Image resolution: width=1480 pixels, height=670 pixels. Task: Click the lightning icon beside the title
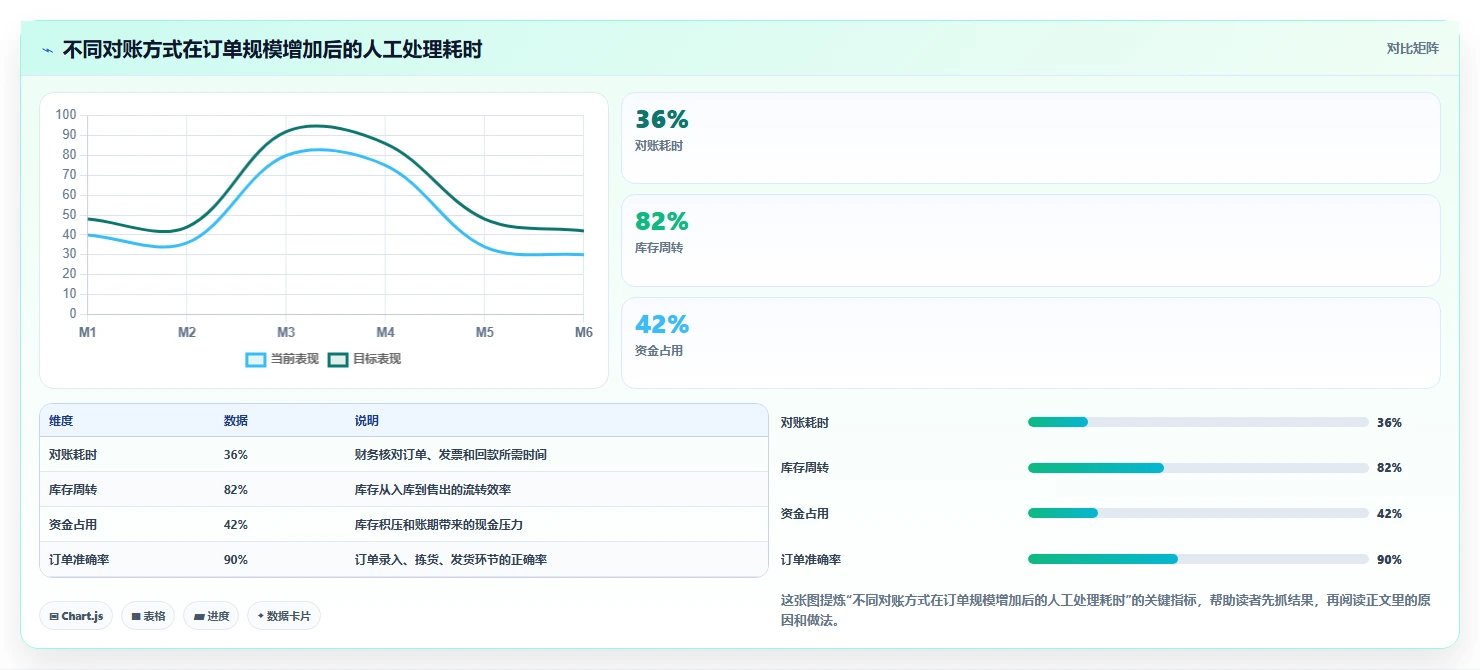click(x=47, y=50)
